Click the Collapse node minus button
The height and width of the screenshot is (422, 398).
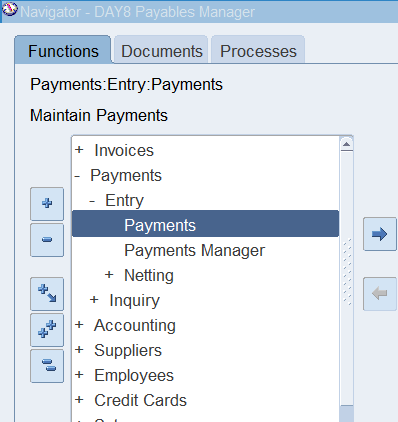[47, 240]
